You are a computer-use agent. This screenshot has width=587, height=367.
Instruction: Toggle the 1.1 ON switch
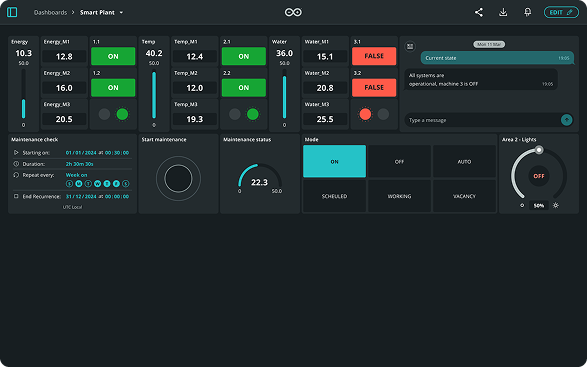(x=113, y=56)
